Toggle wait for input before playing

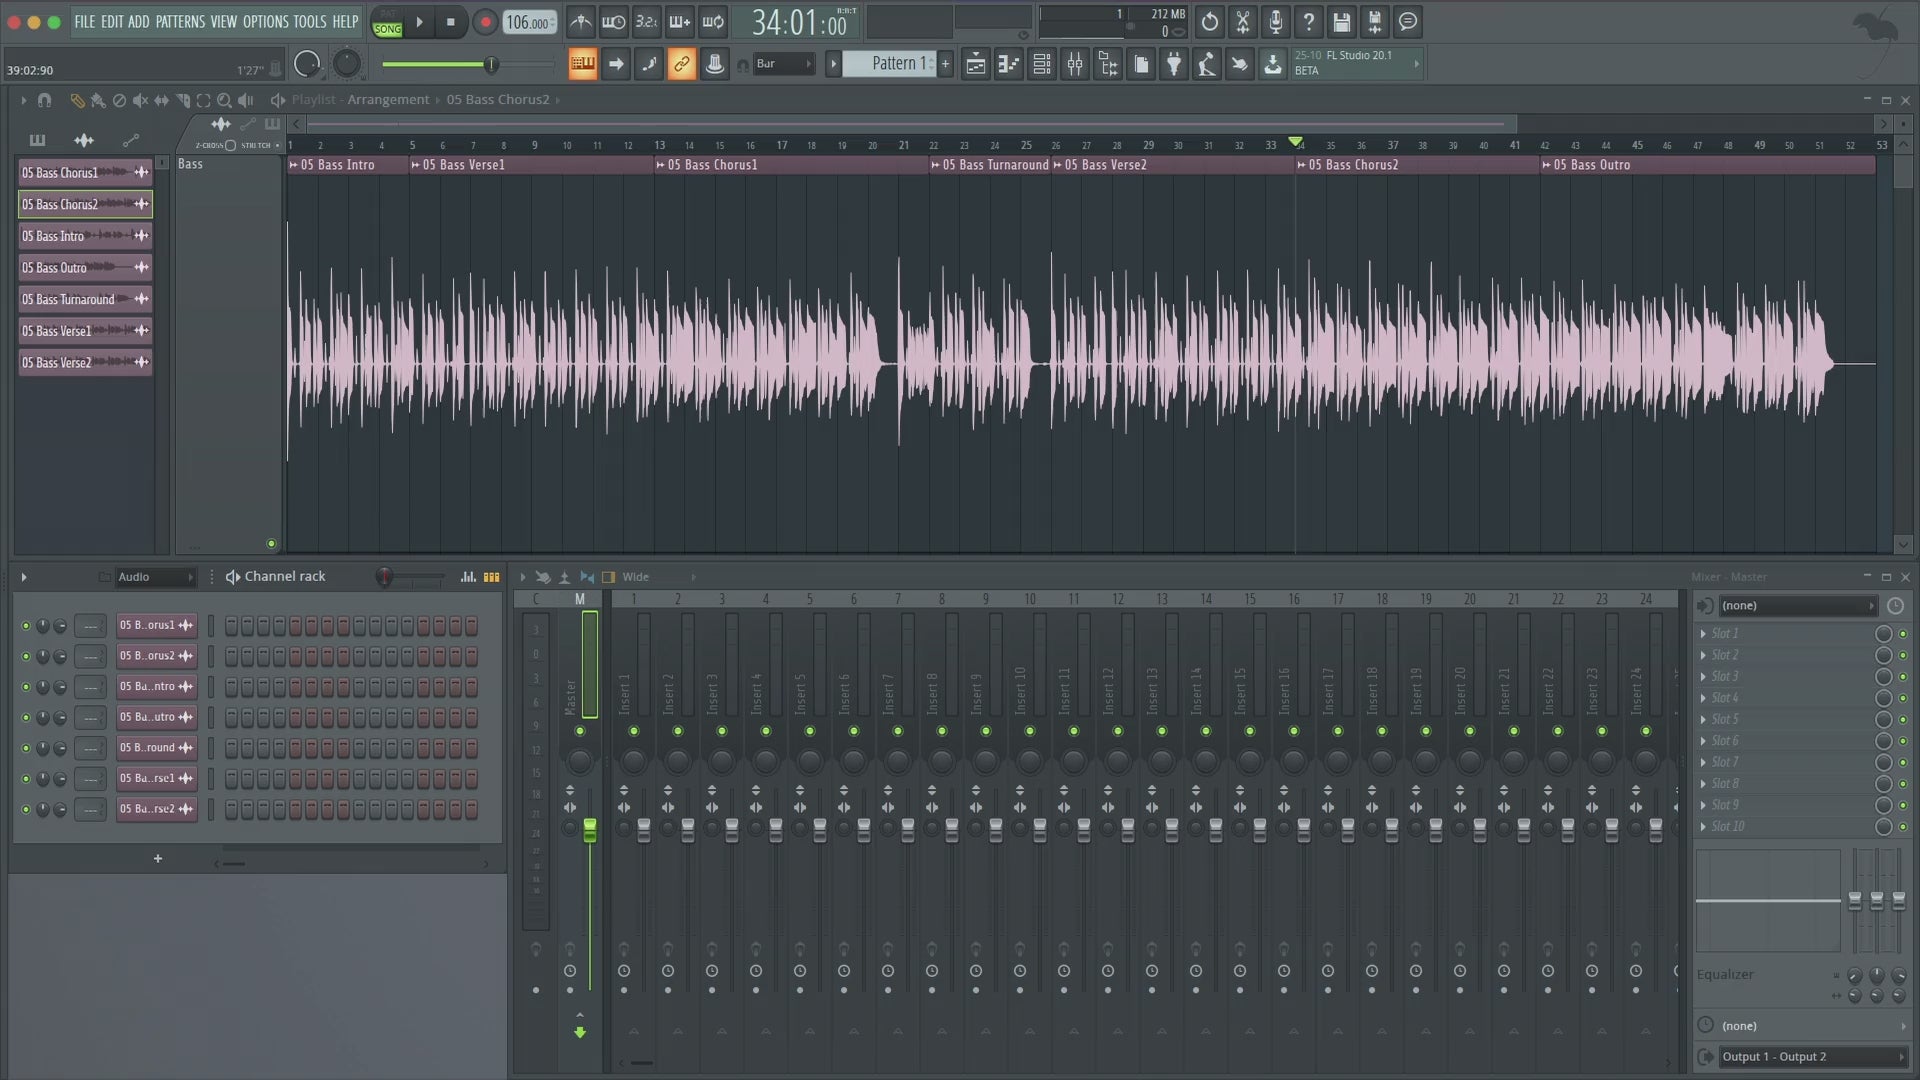click(614, 22)
